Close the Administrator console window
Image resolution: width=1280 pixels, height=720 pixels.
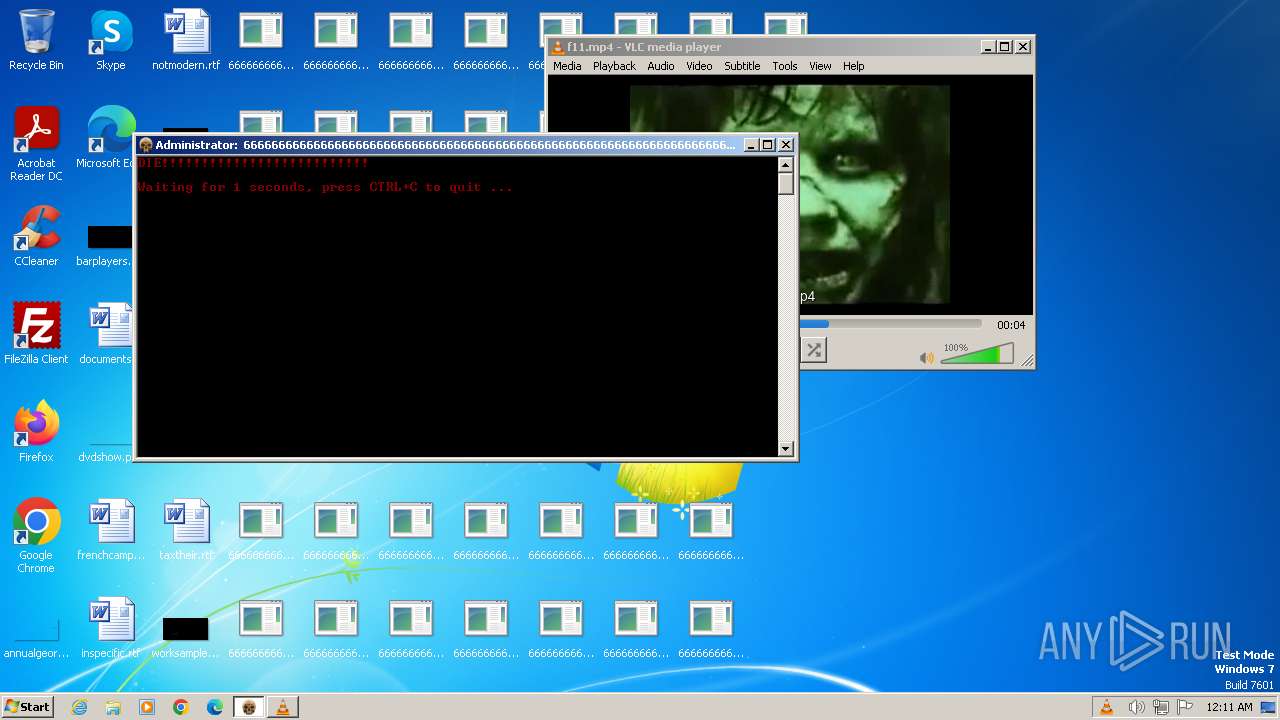click(x=786, y=145)
